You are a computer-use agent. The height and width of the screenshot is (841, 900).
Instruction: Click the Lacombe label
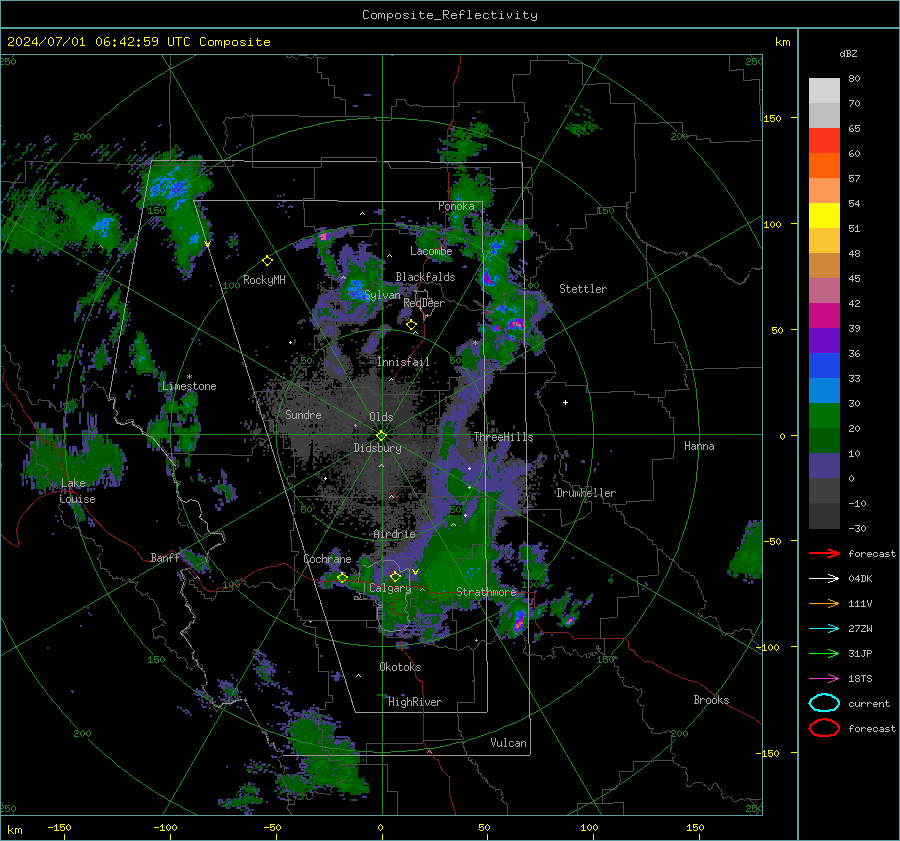pyautogui.click(x=431, y=251)
